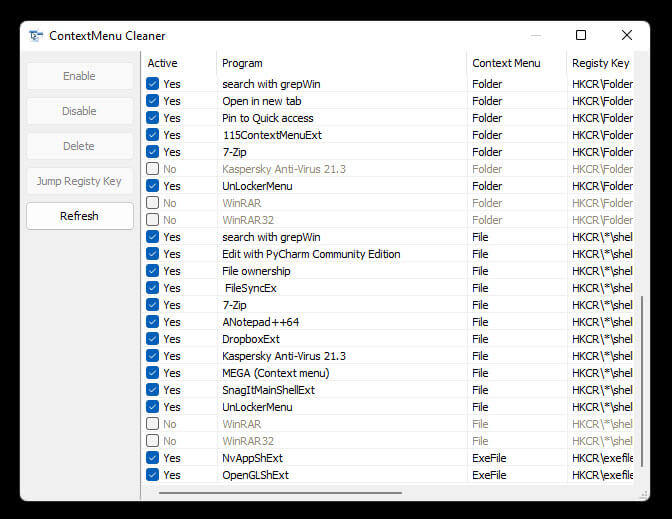The image size is (672, 519).
Task: Uncheck the 115ContextMenuExt checkbox
Action: click(x=153, y=135)
